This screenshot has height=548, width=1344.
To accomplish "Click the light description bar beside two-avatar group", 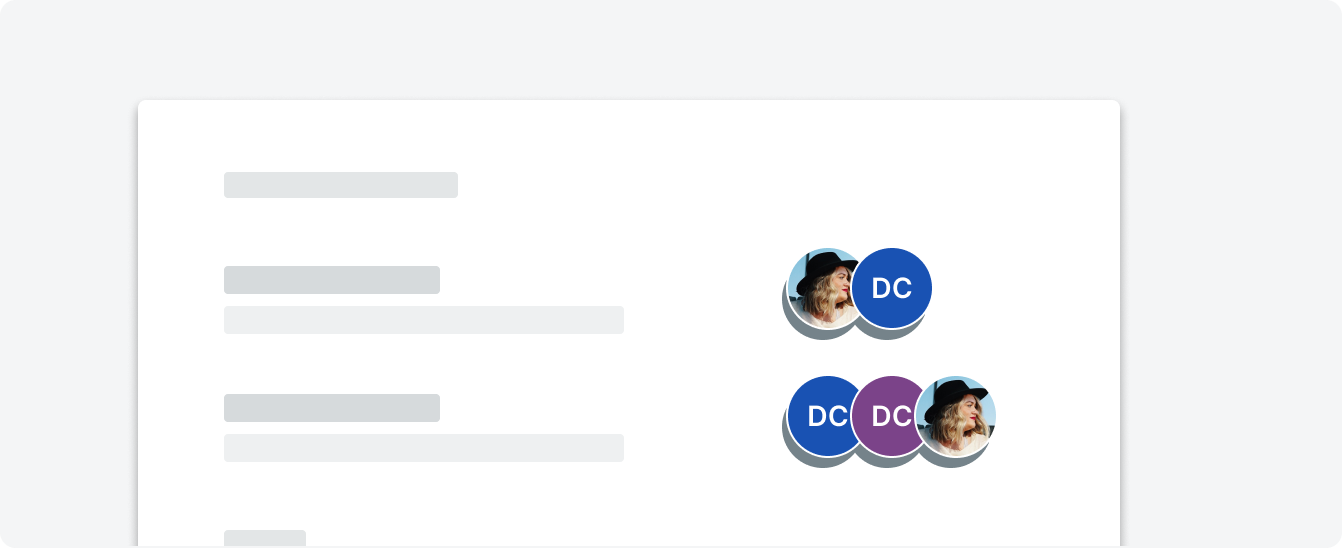I will tap(424, 320).
